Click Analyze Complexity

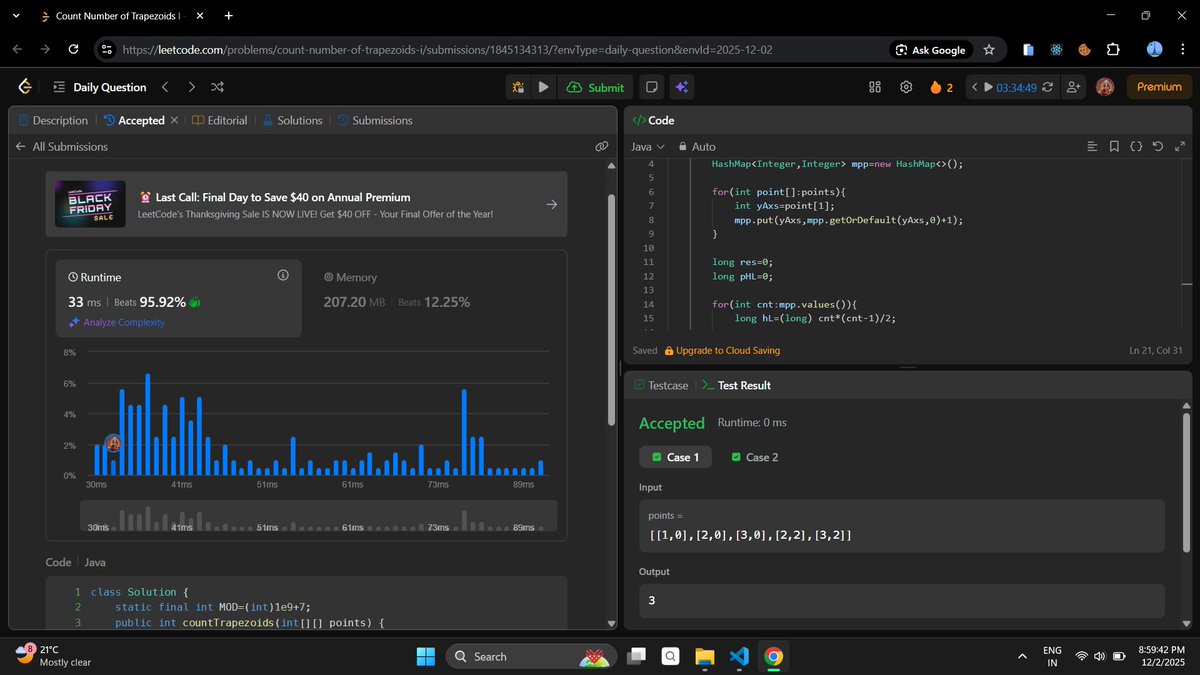117,322
